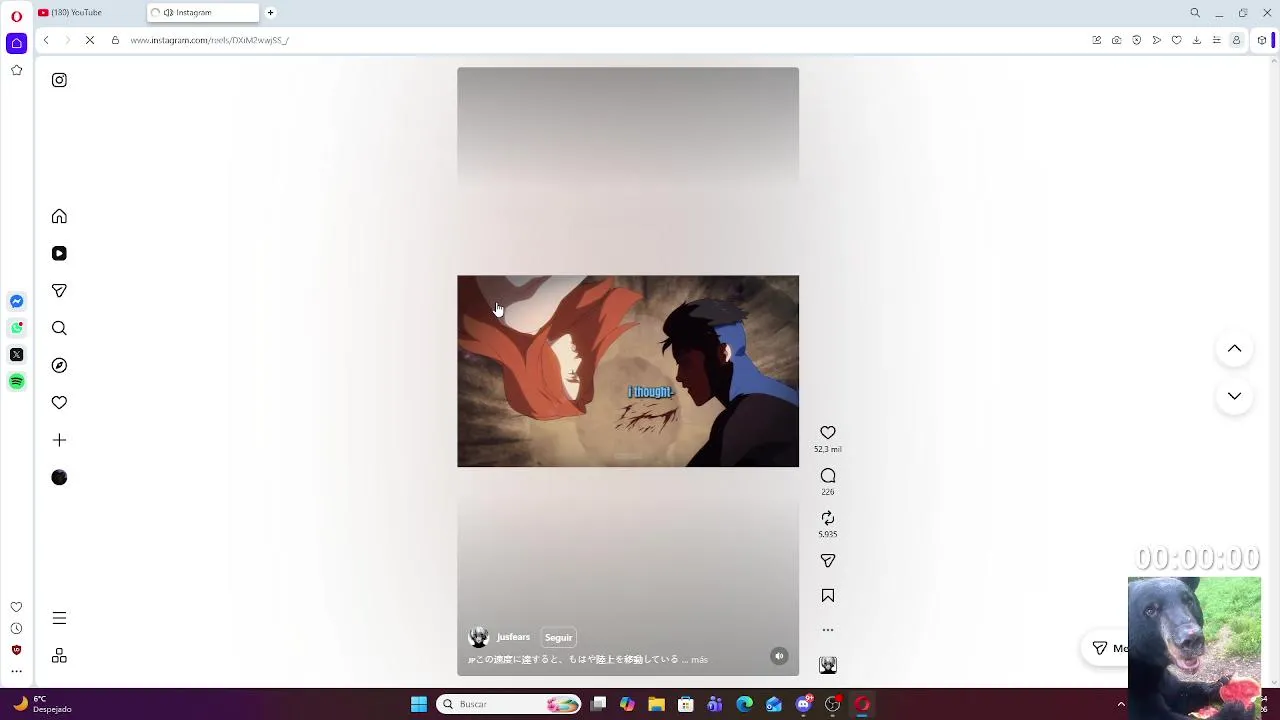
Task: Open Messenger in Opera sidebar
Action: coord(16,301)
